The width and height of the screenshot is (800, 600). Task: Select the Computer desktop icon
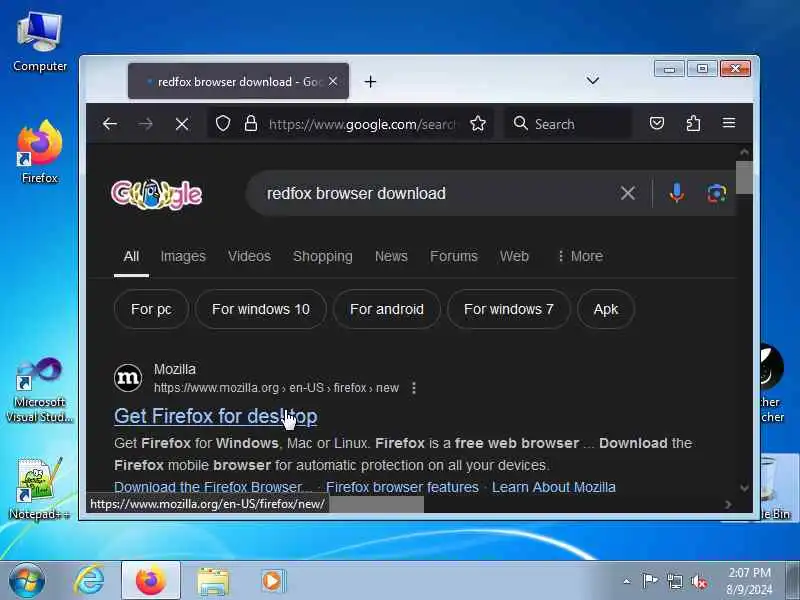tap(40, 43)
